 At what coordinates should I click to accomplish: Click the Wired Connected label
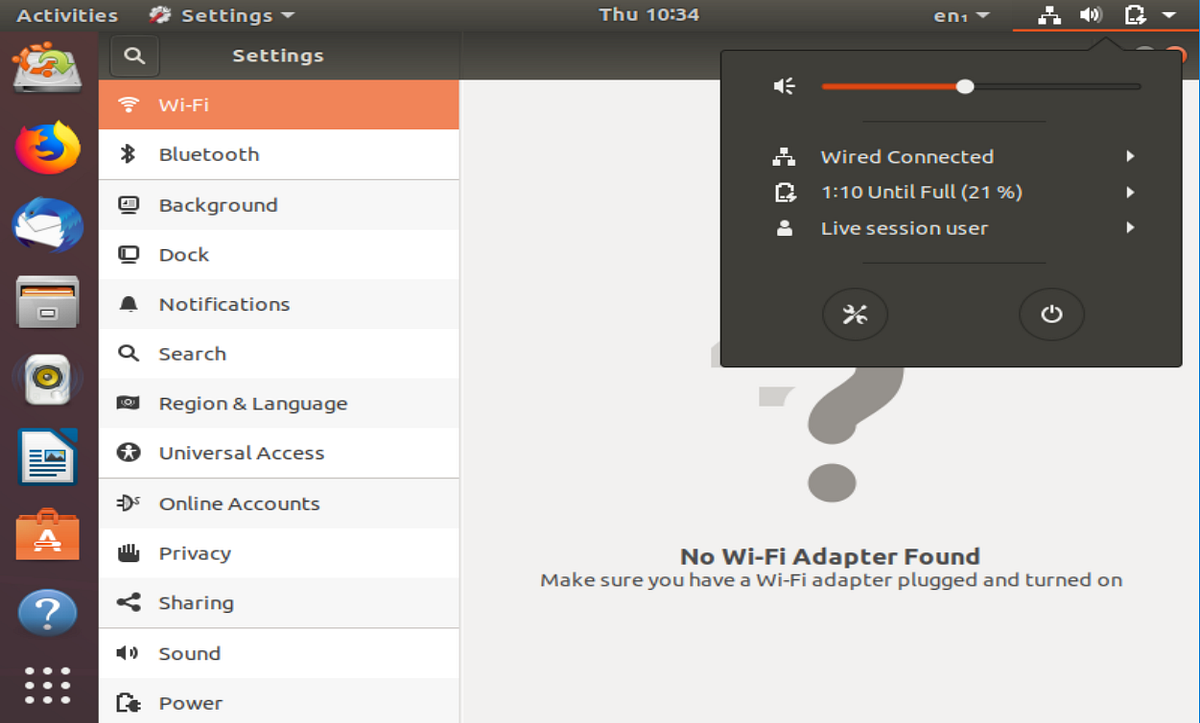tap(907, 157)
